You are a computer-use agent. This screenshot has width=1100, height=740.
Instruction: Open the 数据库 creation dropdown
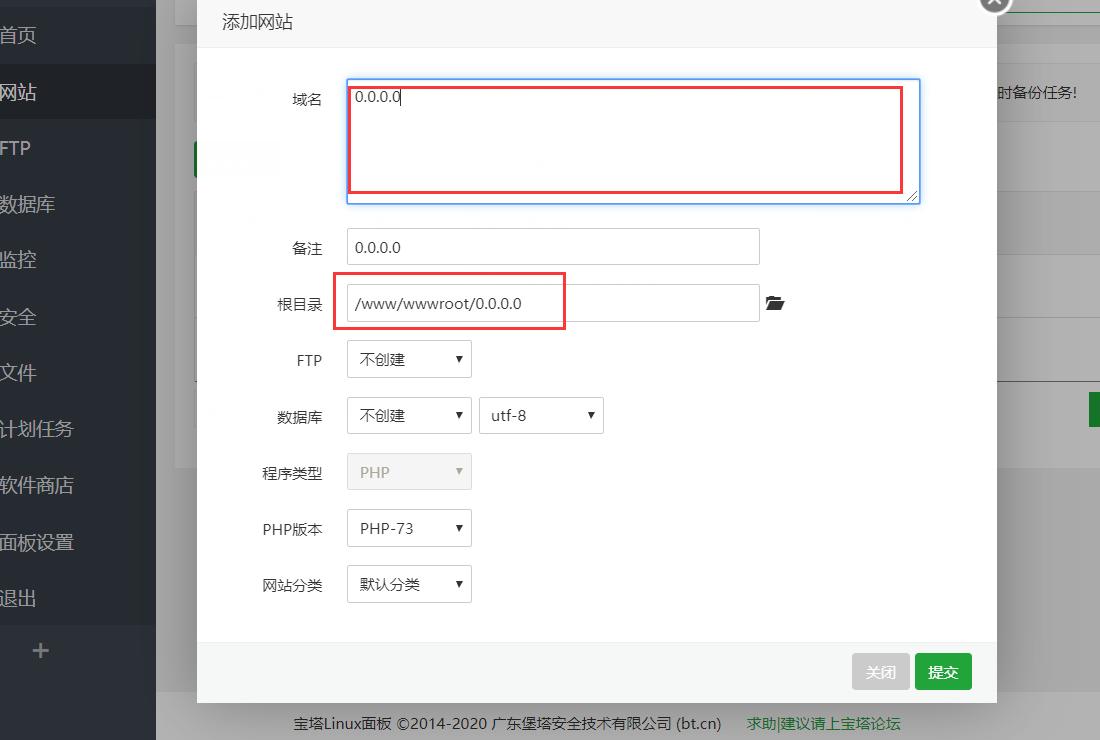point(408,415)
